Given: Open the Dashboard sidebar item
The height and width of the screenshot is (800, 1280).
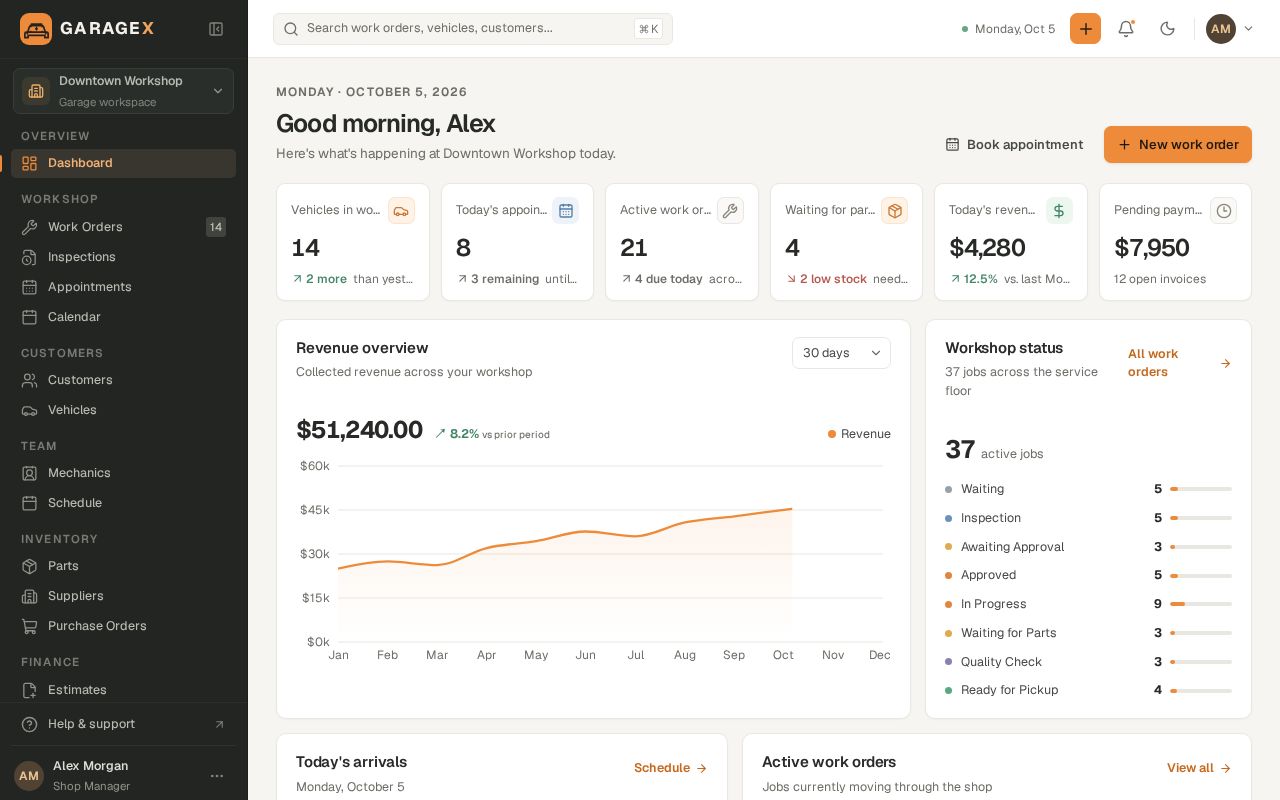Looking at the screenshot, I should tap(123, 163).
